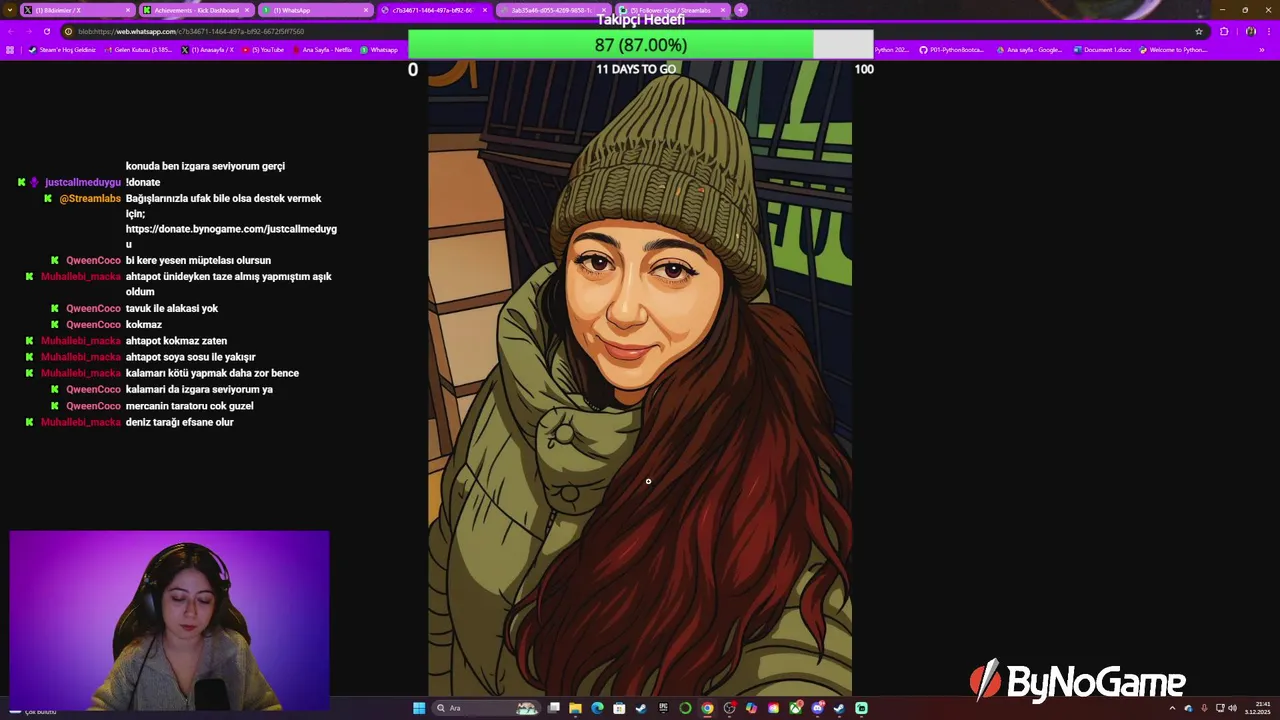Open the Steam'e Hoş Geldiniz bookmark
This screenshot has height=720, width=1280.
pyautogui.click(x=62, y=50)
